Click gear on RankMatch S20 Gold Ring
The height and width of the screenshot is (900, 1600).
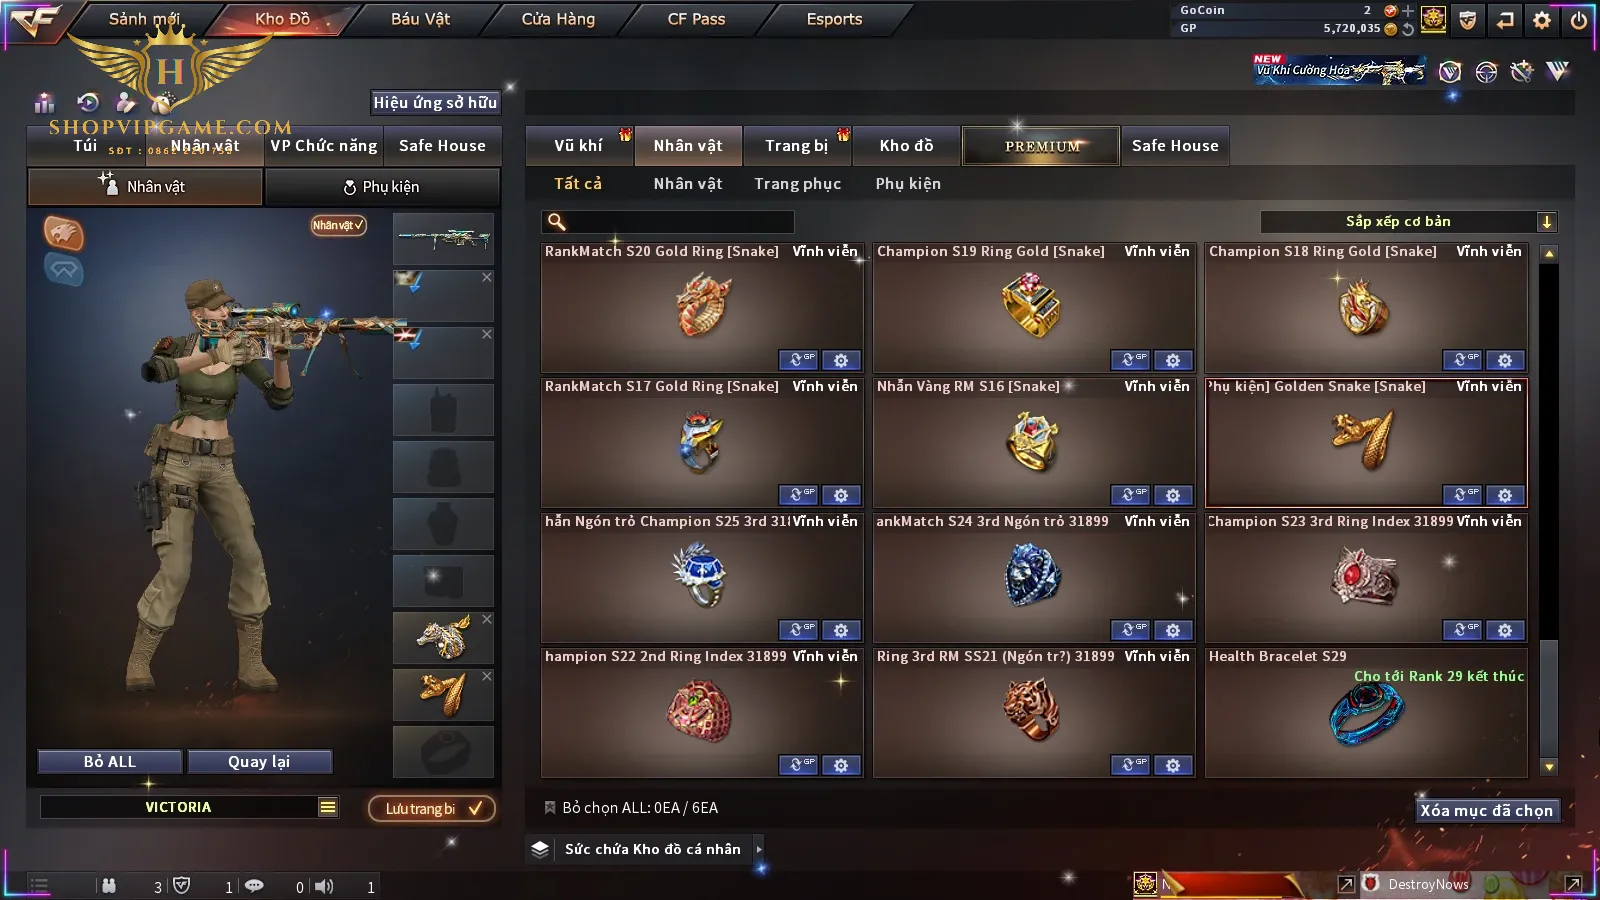click(841, 360)
